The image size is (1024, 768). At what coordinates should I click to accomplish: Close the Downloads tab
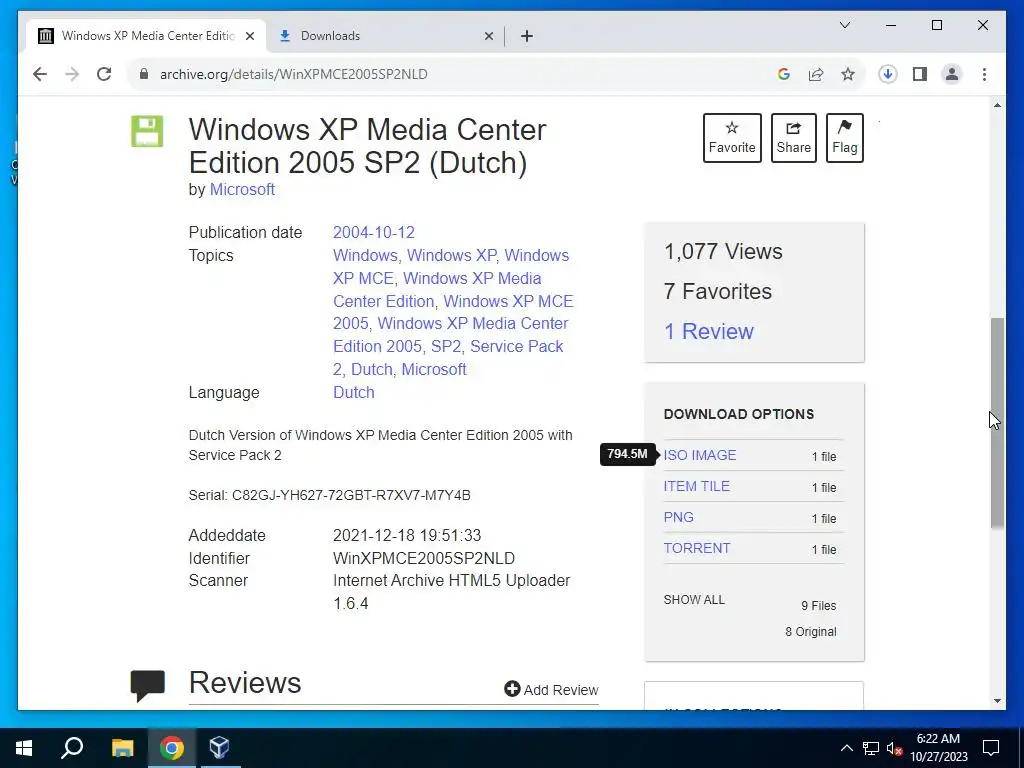(488, 36)
